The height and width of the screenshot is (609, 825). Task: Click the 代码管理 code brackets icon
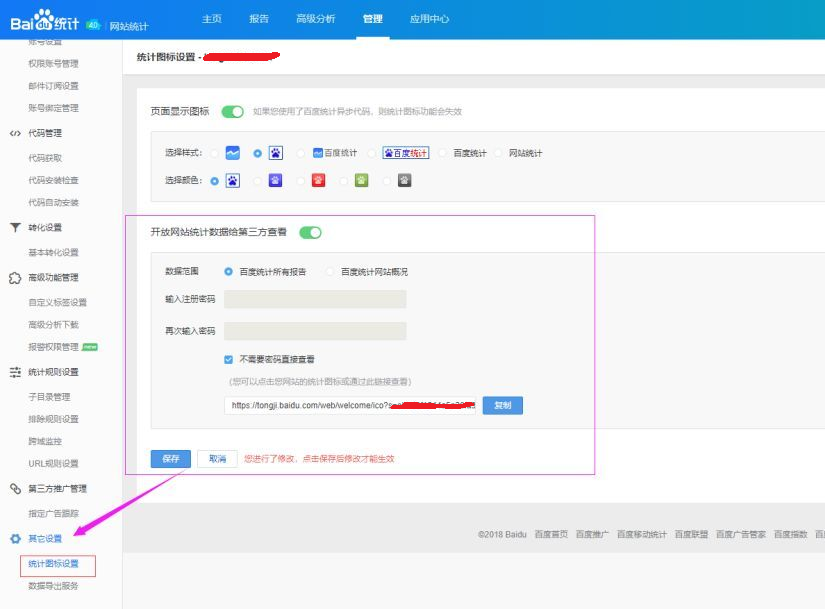click(15, 132)
